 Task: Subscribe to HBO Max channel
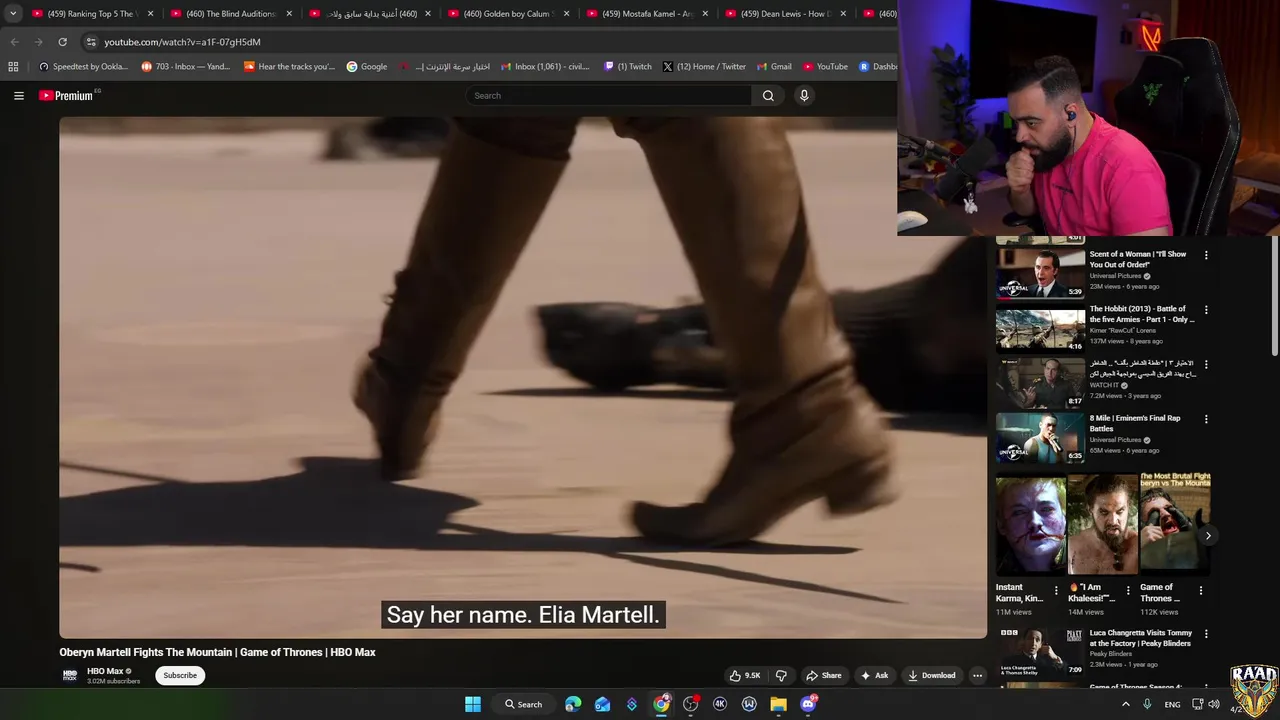point(180,675)
